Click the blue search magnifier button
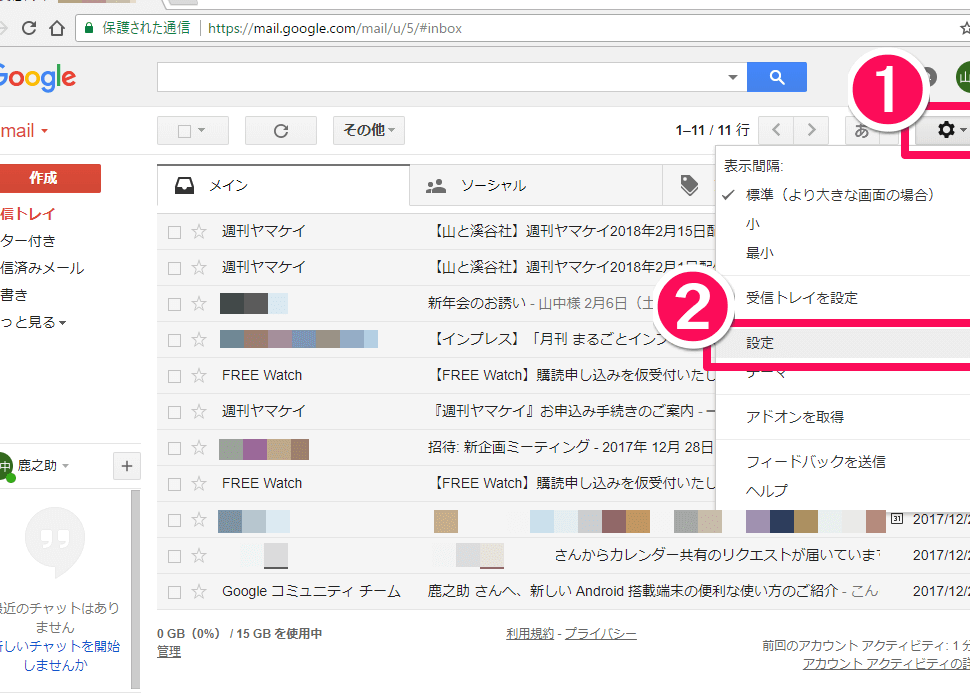 tap(776, 77)
